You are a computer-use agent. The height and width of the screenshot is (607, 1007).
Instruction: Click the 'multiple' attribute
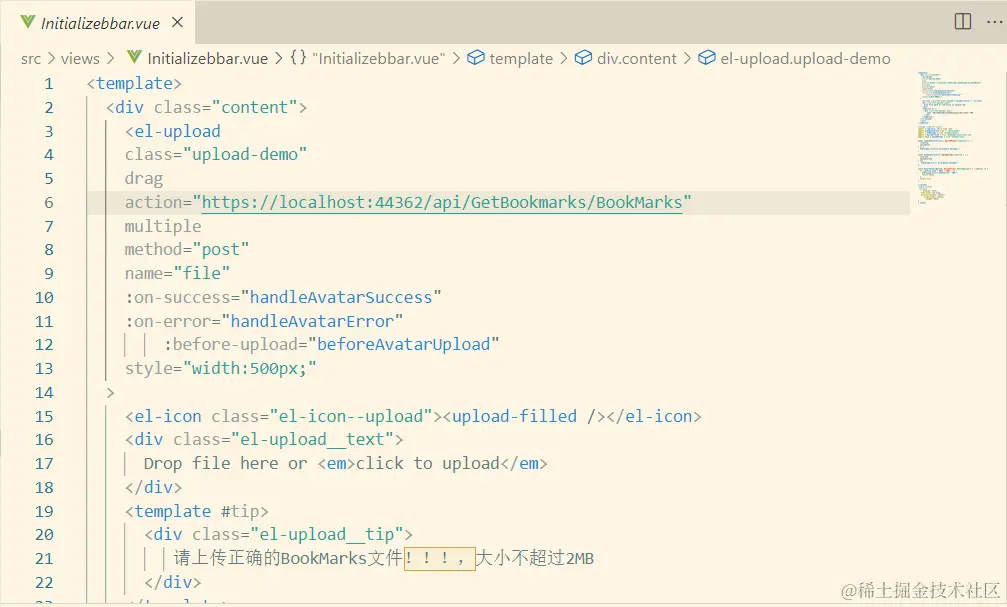point(163,226)
